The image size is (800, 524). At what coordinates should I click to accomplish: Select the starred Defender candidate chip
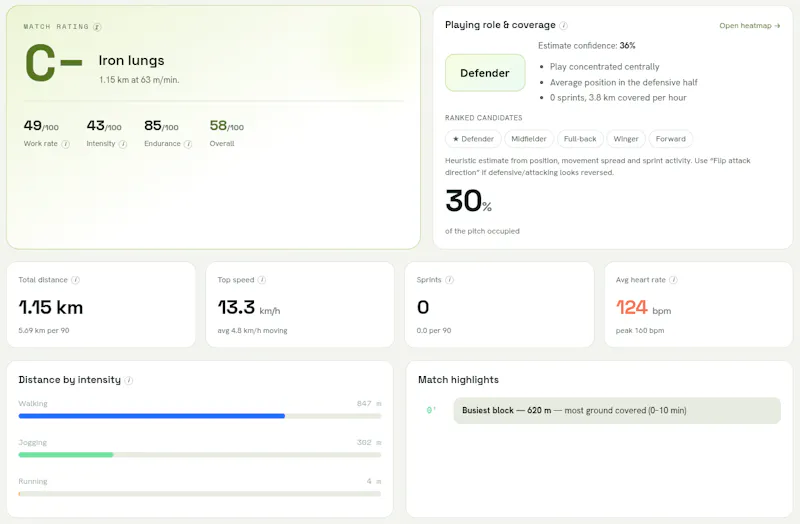(x=473, y=139)
